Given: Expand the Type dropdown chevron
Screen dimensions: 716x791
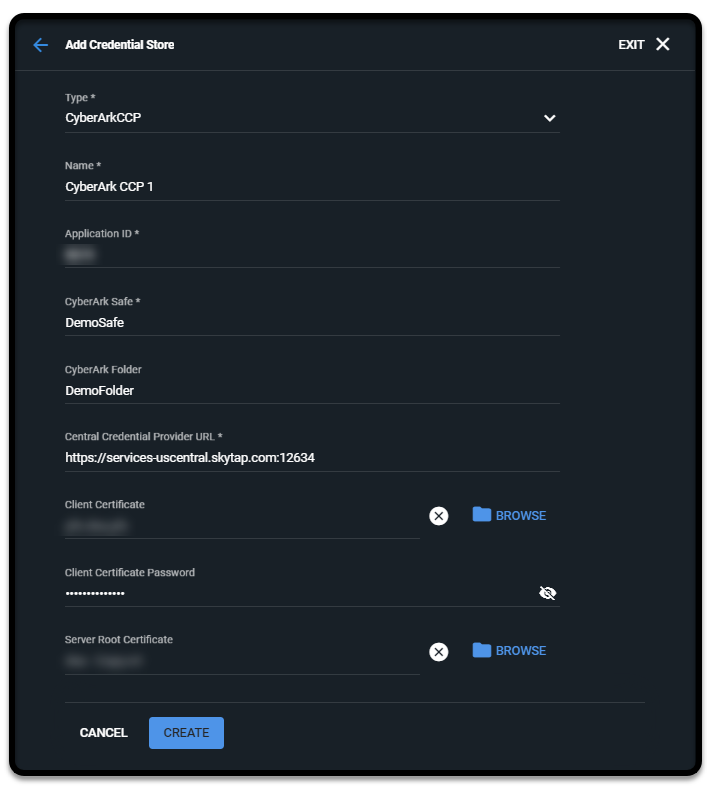Looking at the screenshot, I should pyautogui.click(x=549, y=118).
